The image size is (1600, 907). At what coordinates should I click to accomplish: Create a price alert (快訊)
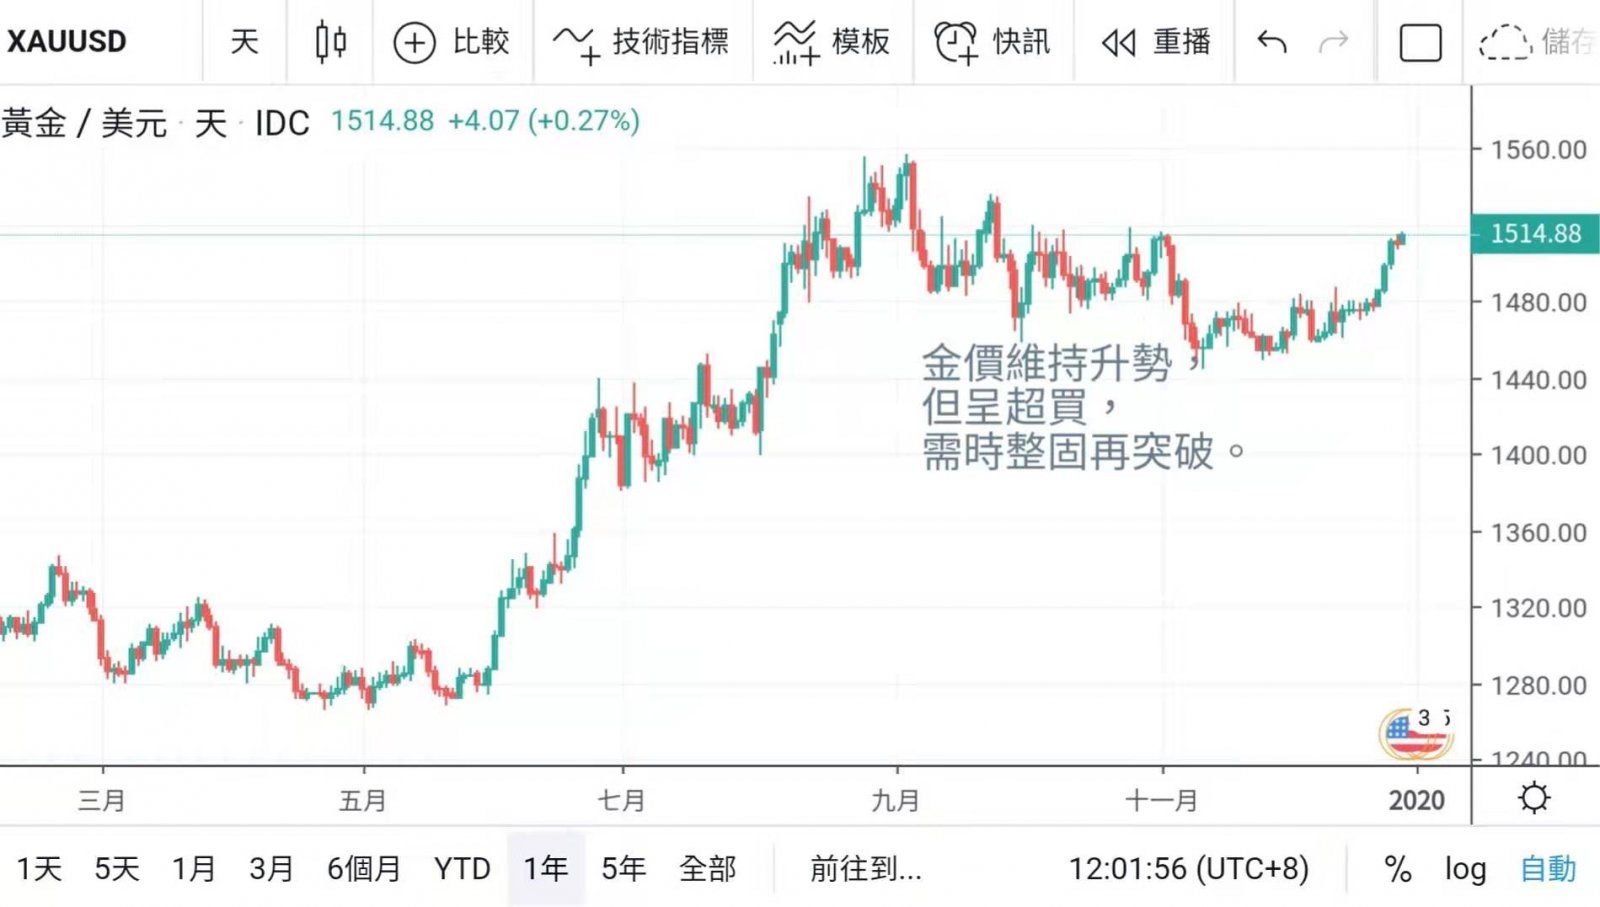coord(992,42)
